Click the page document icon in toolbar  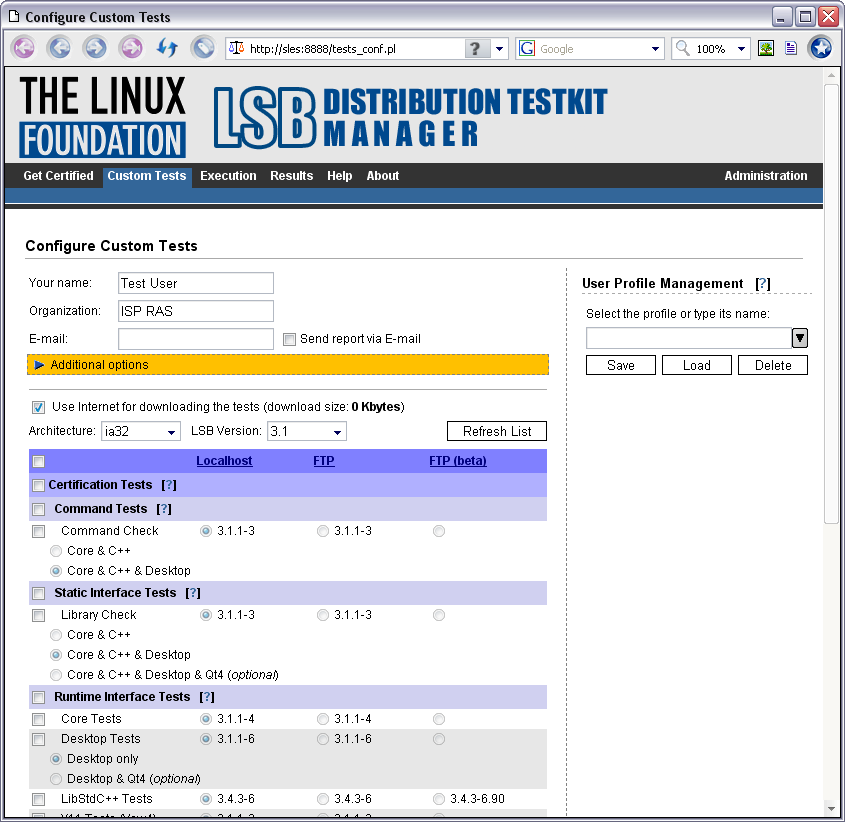(x=791, y=49)
